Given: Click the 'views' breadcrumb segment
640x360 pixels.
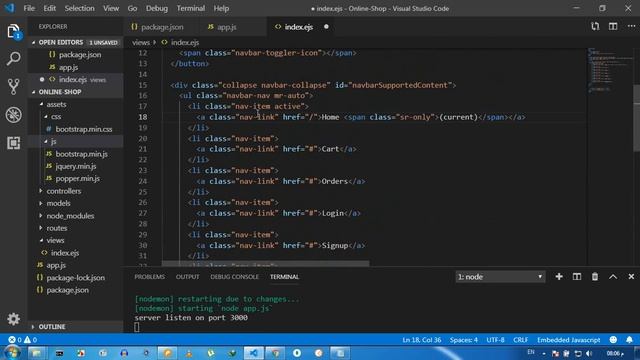Looking at the screenshot, I should click(141, 42).
